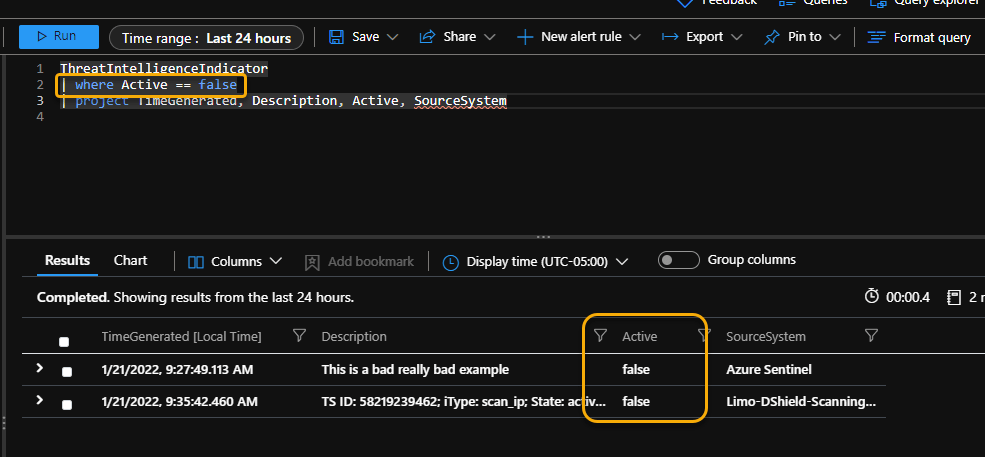This screenshot has width=985, height=457.
Task: Click the Save disk icon
Action: [x=337, y=37]
